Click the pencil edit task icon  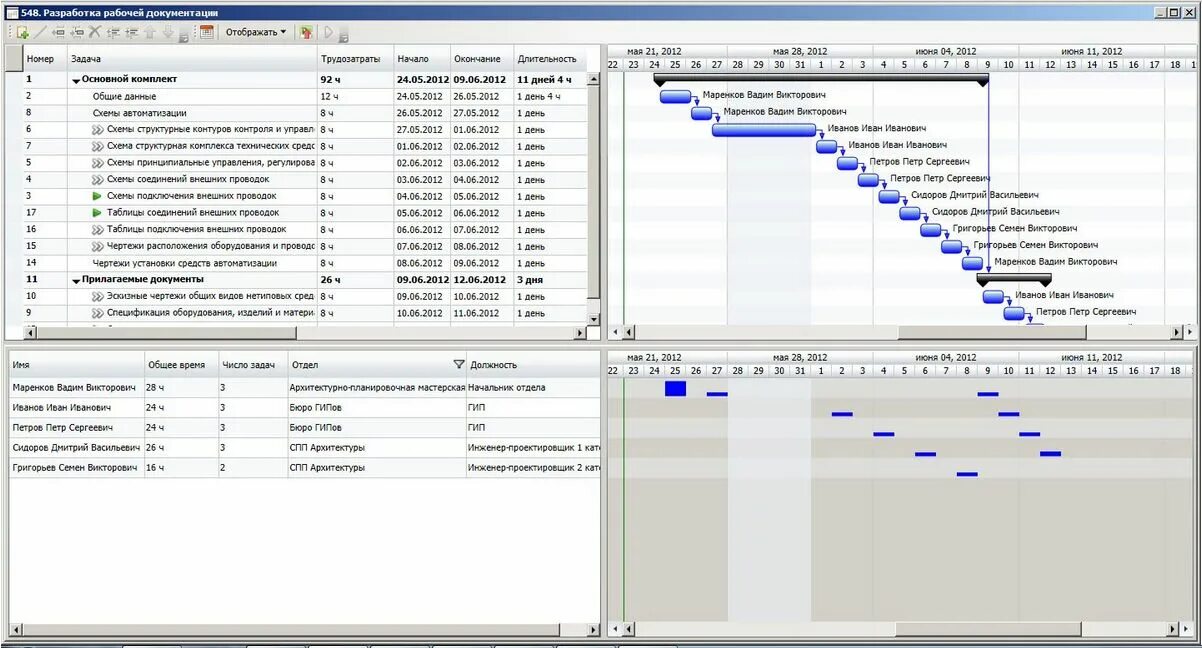[x=41, y=32]
